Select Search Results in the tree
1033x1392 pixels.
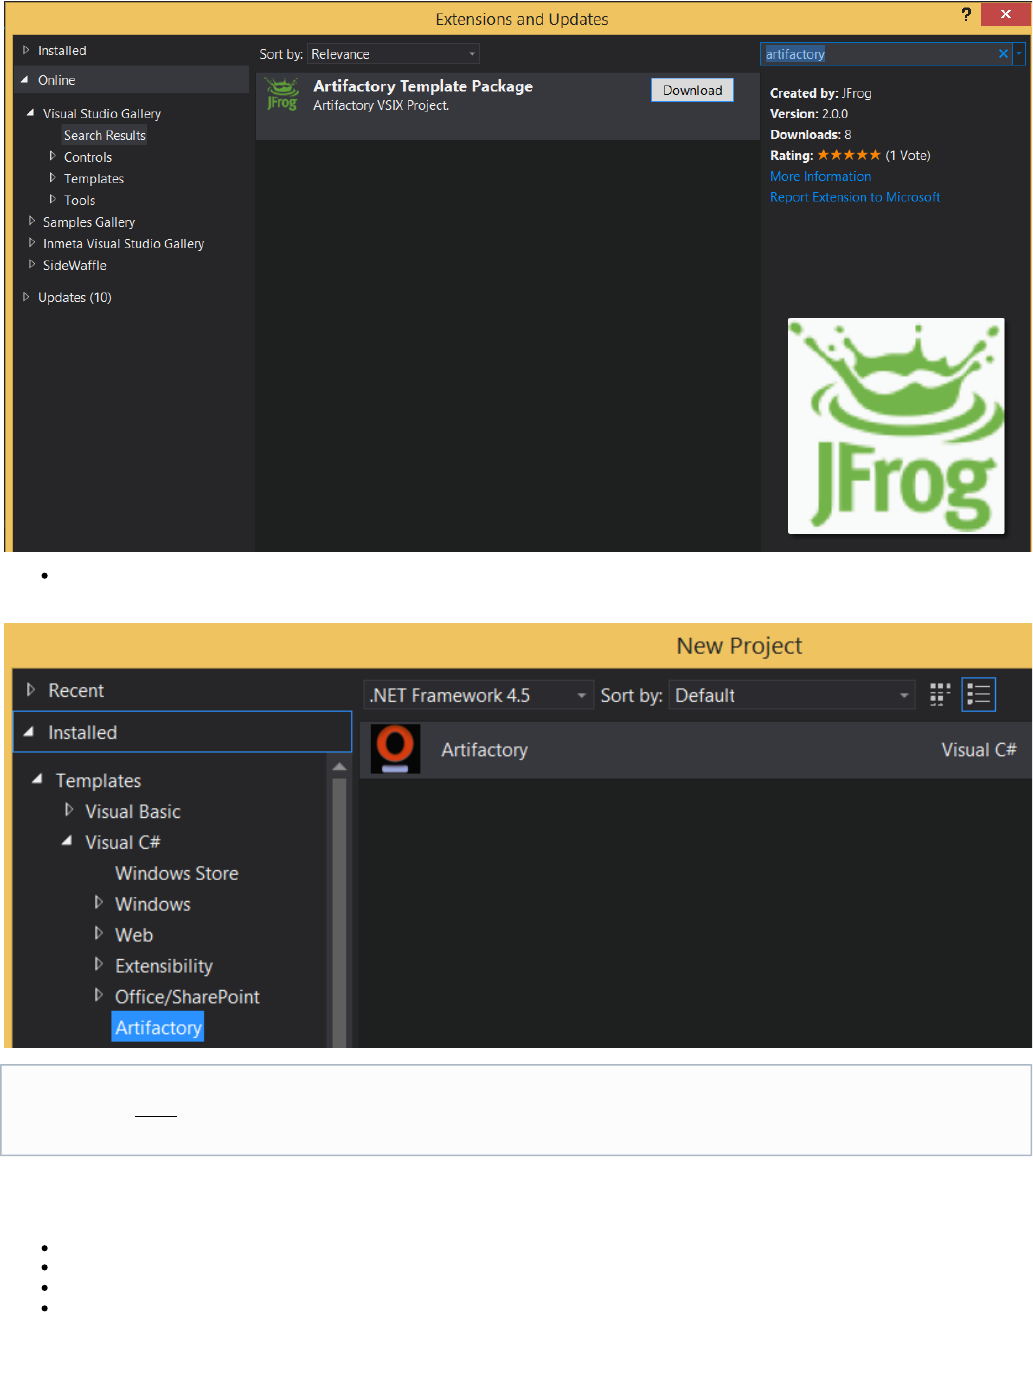pyautogui.click(x=105, y=135)
